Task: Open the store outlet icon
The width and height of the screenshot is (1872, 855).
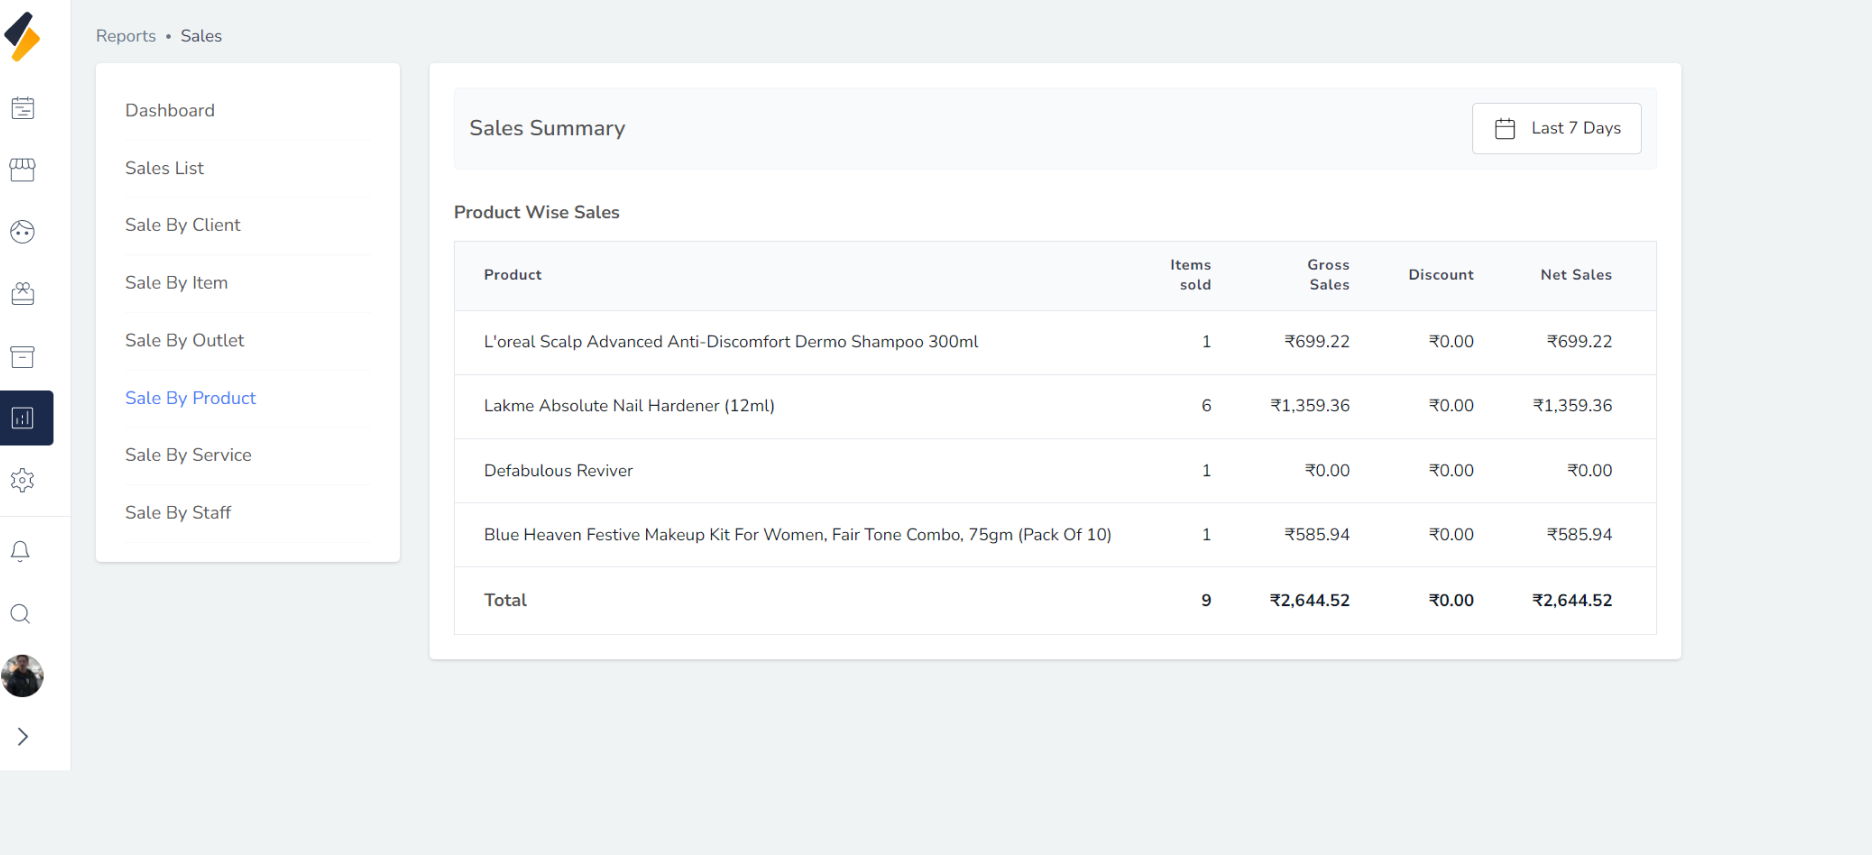Action: click(22, 170)
